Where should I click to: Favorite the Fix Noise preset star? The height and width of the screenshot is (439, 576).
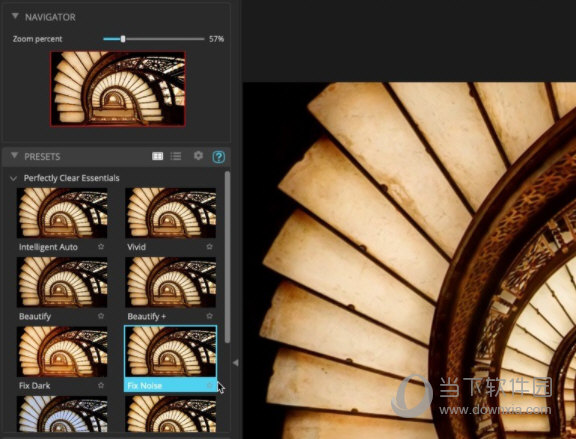tap(209, 385)
